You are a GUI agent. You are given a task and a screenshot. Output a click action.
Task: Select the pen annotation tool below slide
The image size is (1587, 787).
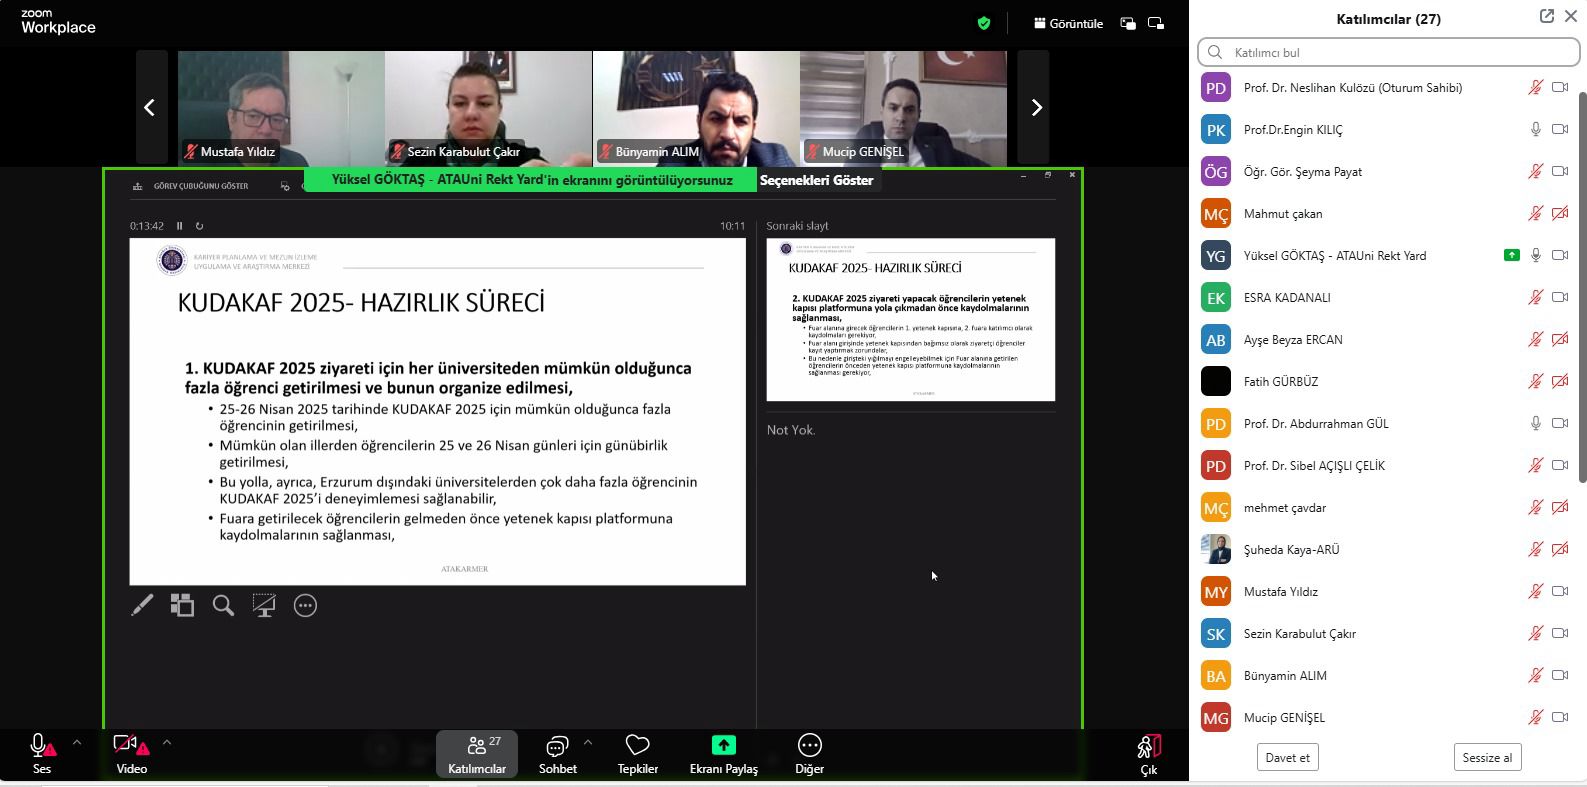(x=142, y=605)
